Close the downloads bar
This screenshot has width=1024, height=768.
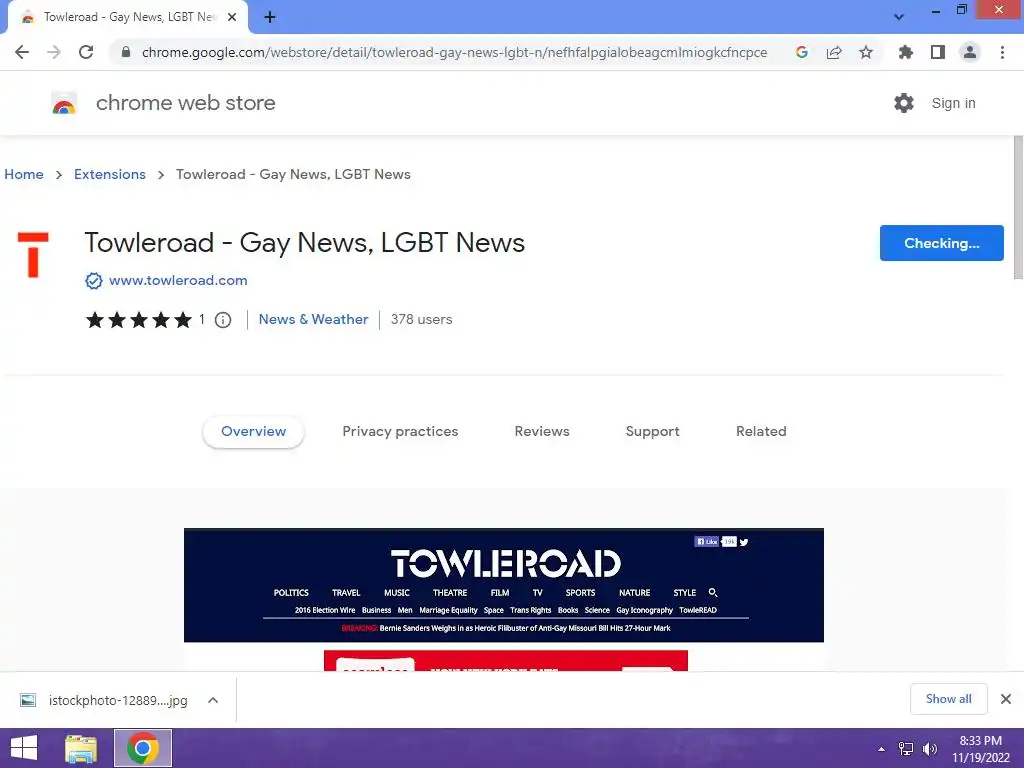tap(1006, 699)
